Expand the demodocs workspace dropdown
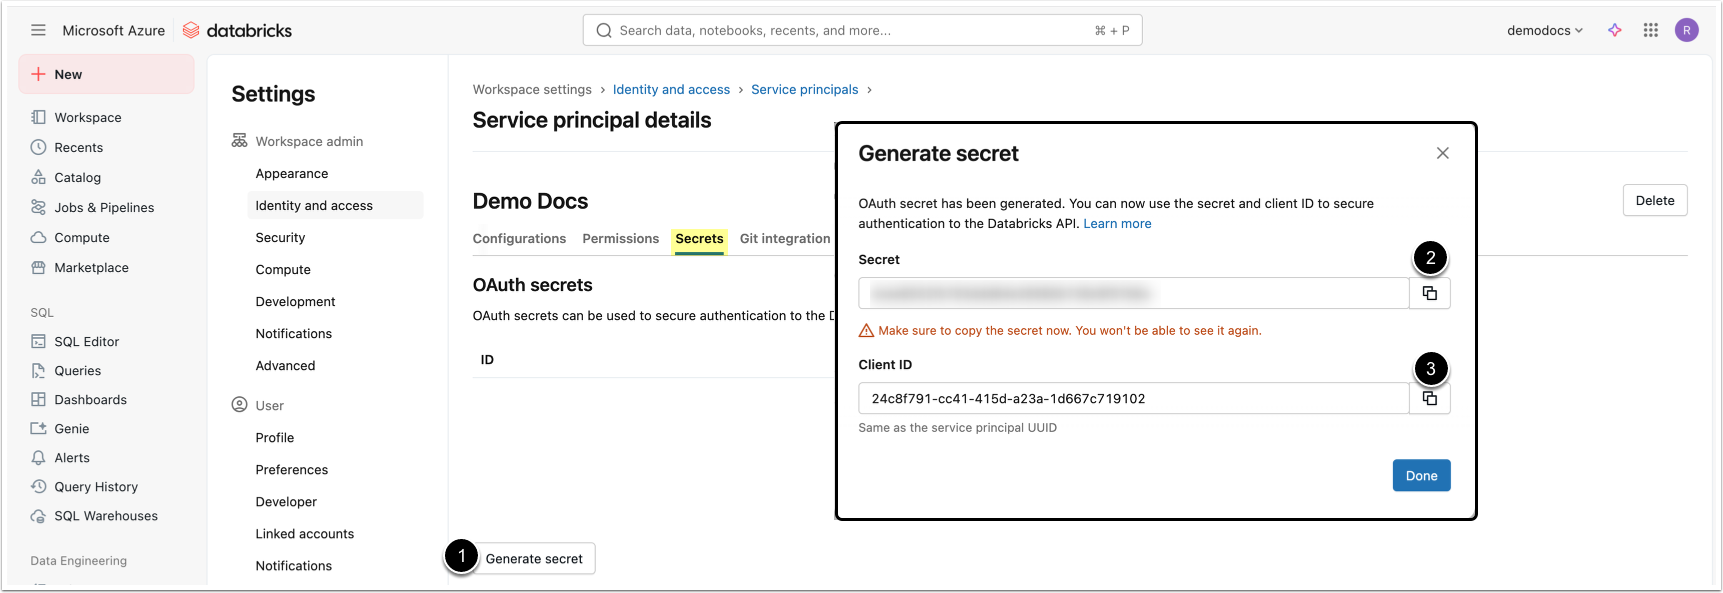 pyautogui.click(x=1544, y=31)
